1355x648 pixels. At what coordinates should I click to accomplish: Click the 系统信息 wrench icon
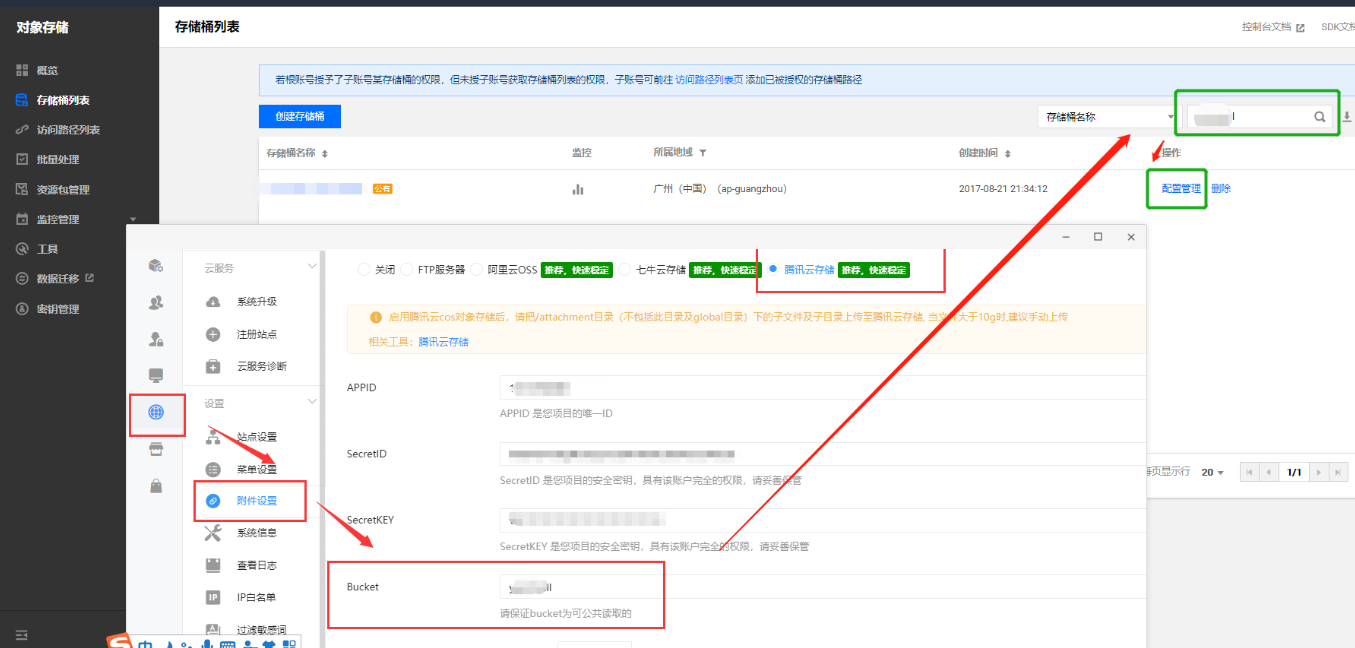click(213, 533)
